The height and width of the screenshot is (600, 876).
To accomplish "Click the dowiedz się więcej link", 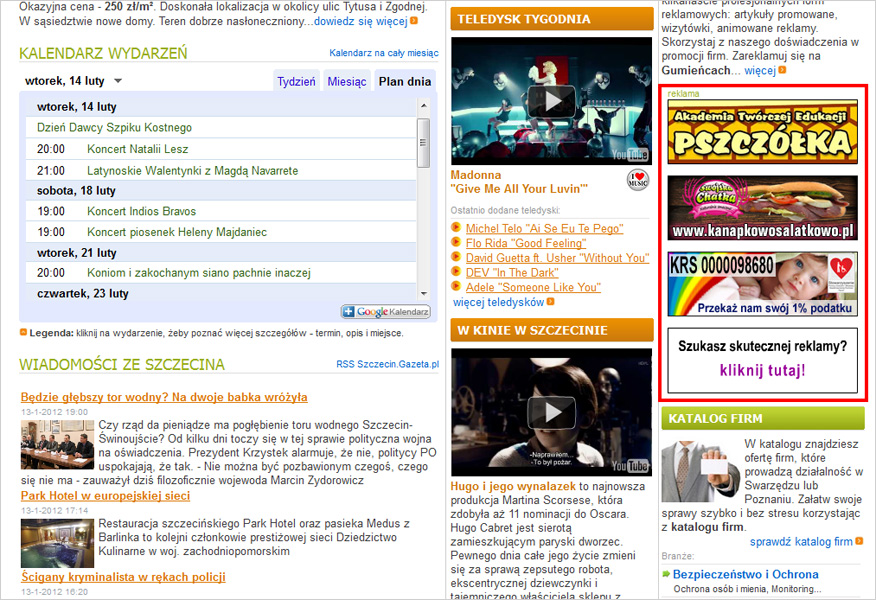I will [x=361, y=21].
